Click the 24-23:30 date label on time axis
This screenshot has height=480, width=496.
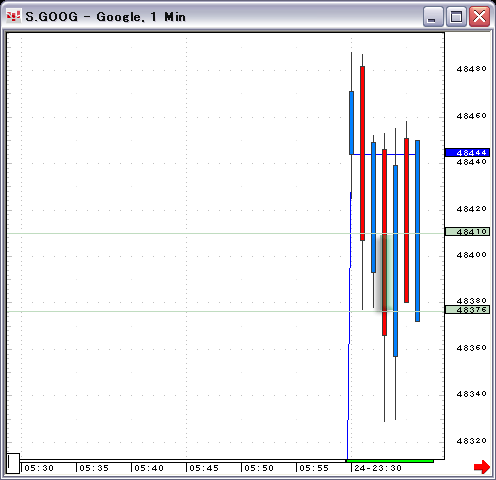[378, 468]
